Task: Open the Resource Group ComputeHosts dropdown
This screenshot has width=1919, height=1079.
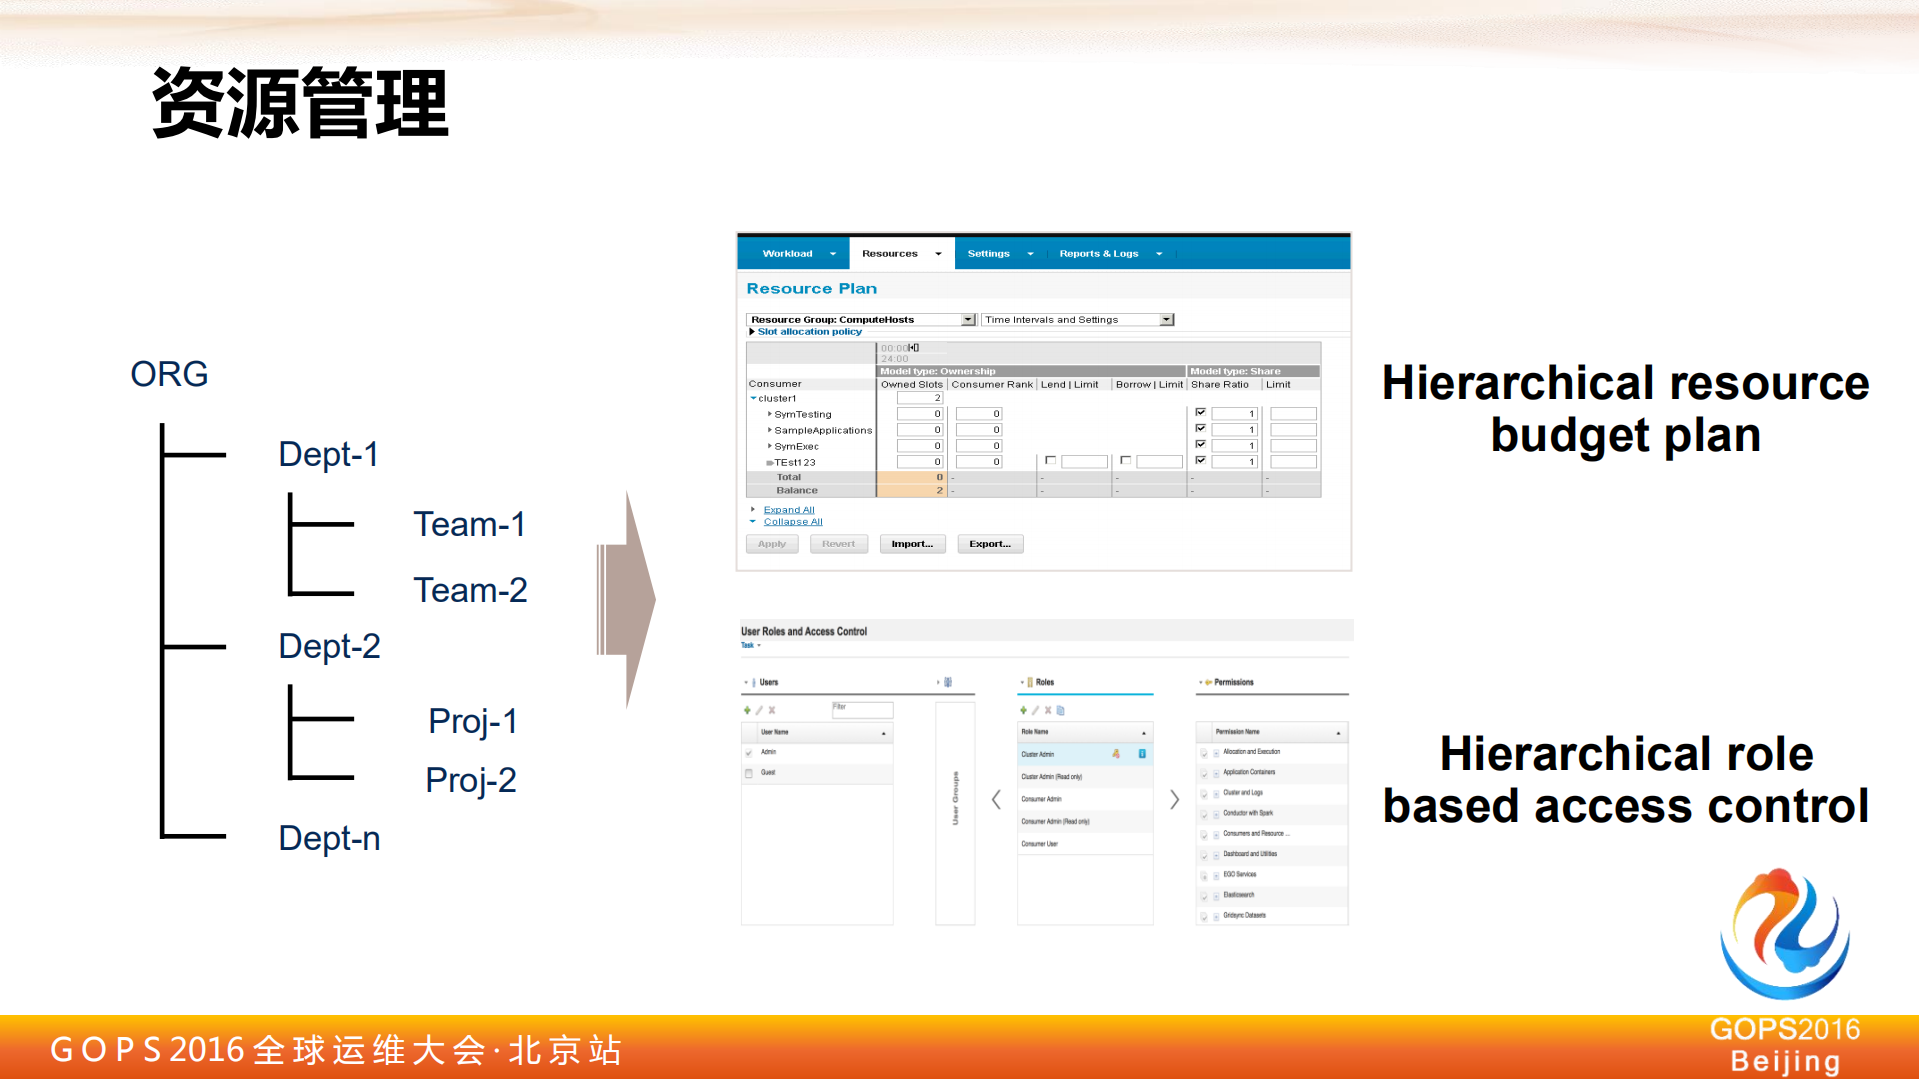Action: [967, 319]
